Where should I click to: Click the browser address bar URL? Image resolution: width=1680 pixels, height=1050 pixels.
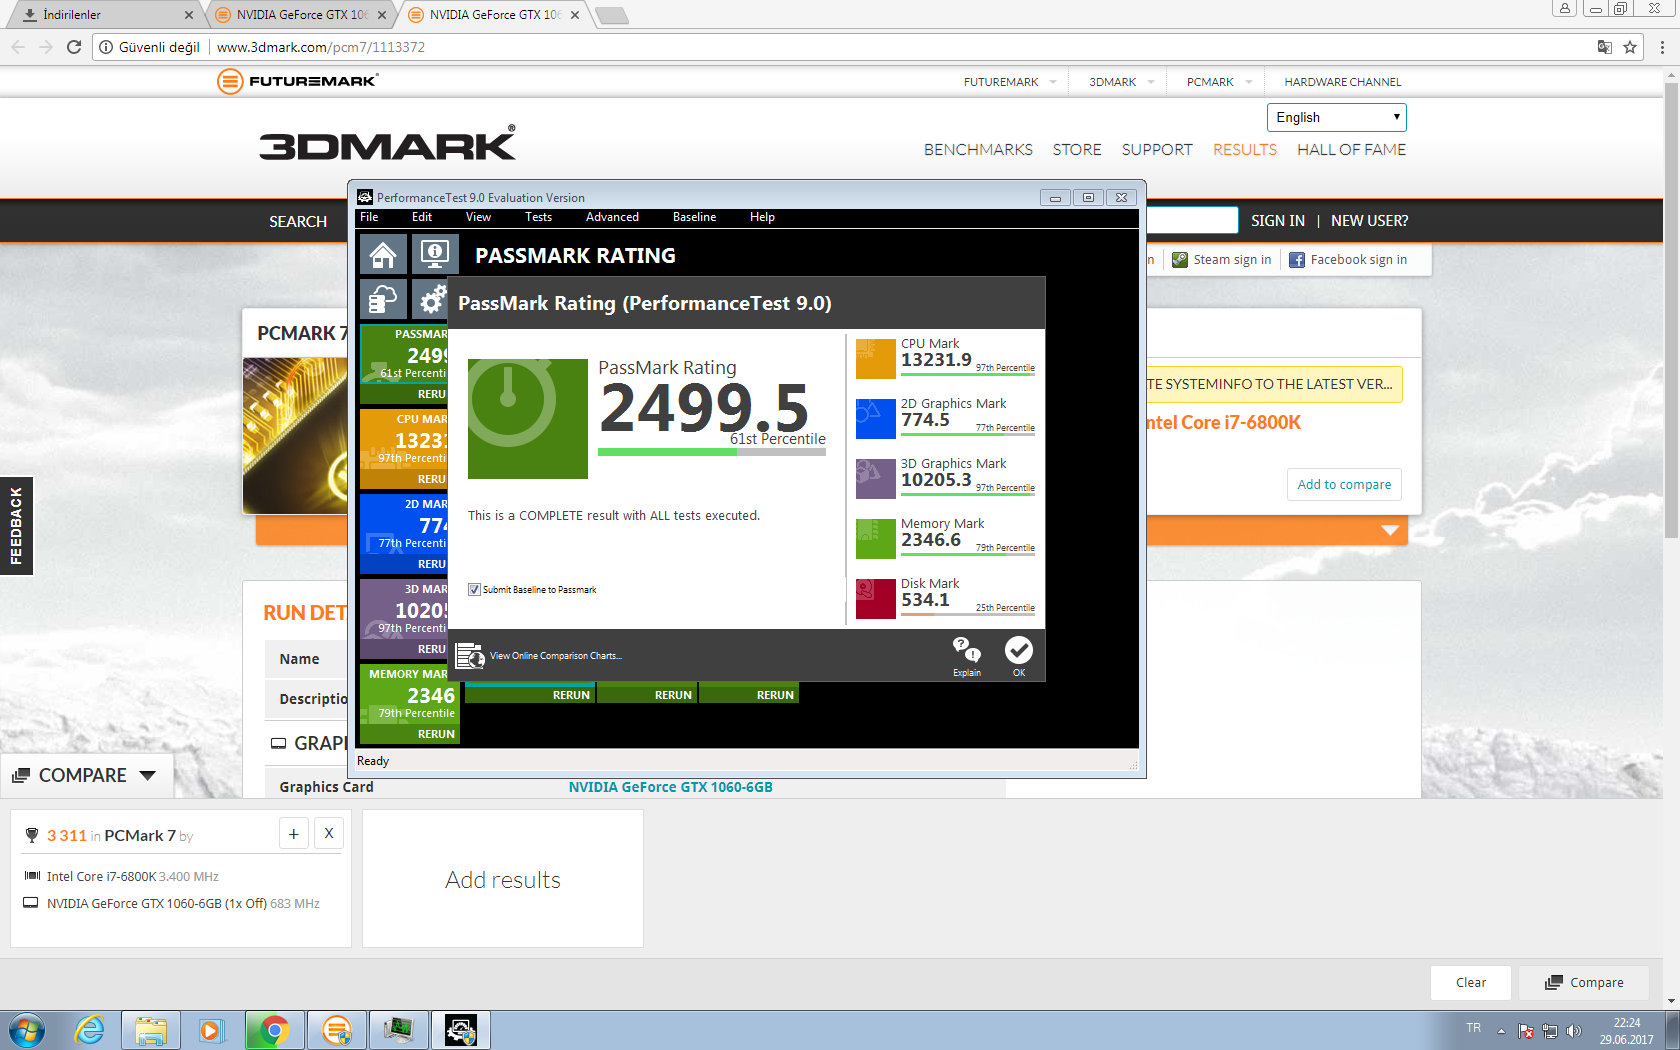click(x=321, y=47)
